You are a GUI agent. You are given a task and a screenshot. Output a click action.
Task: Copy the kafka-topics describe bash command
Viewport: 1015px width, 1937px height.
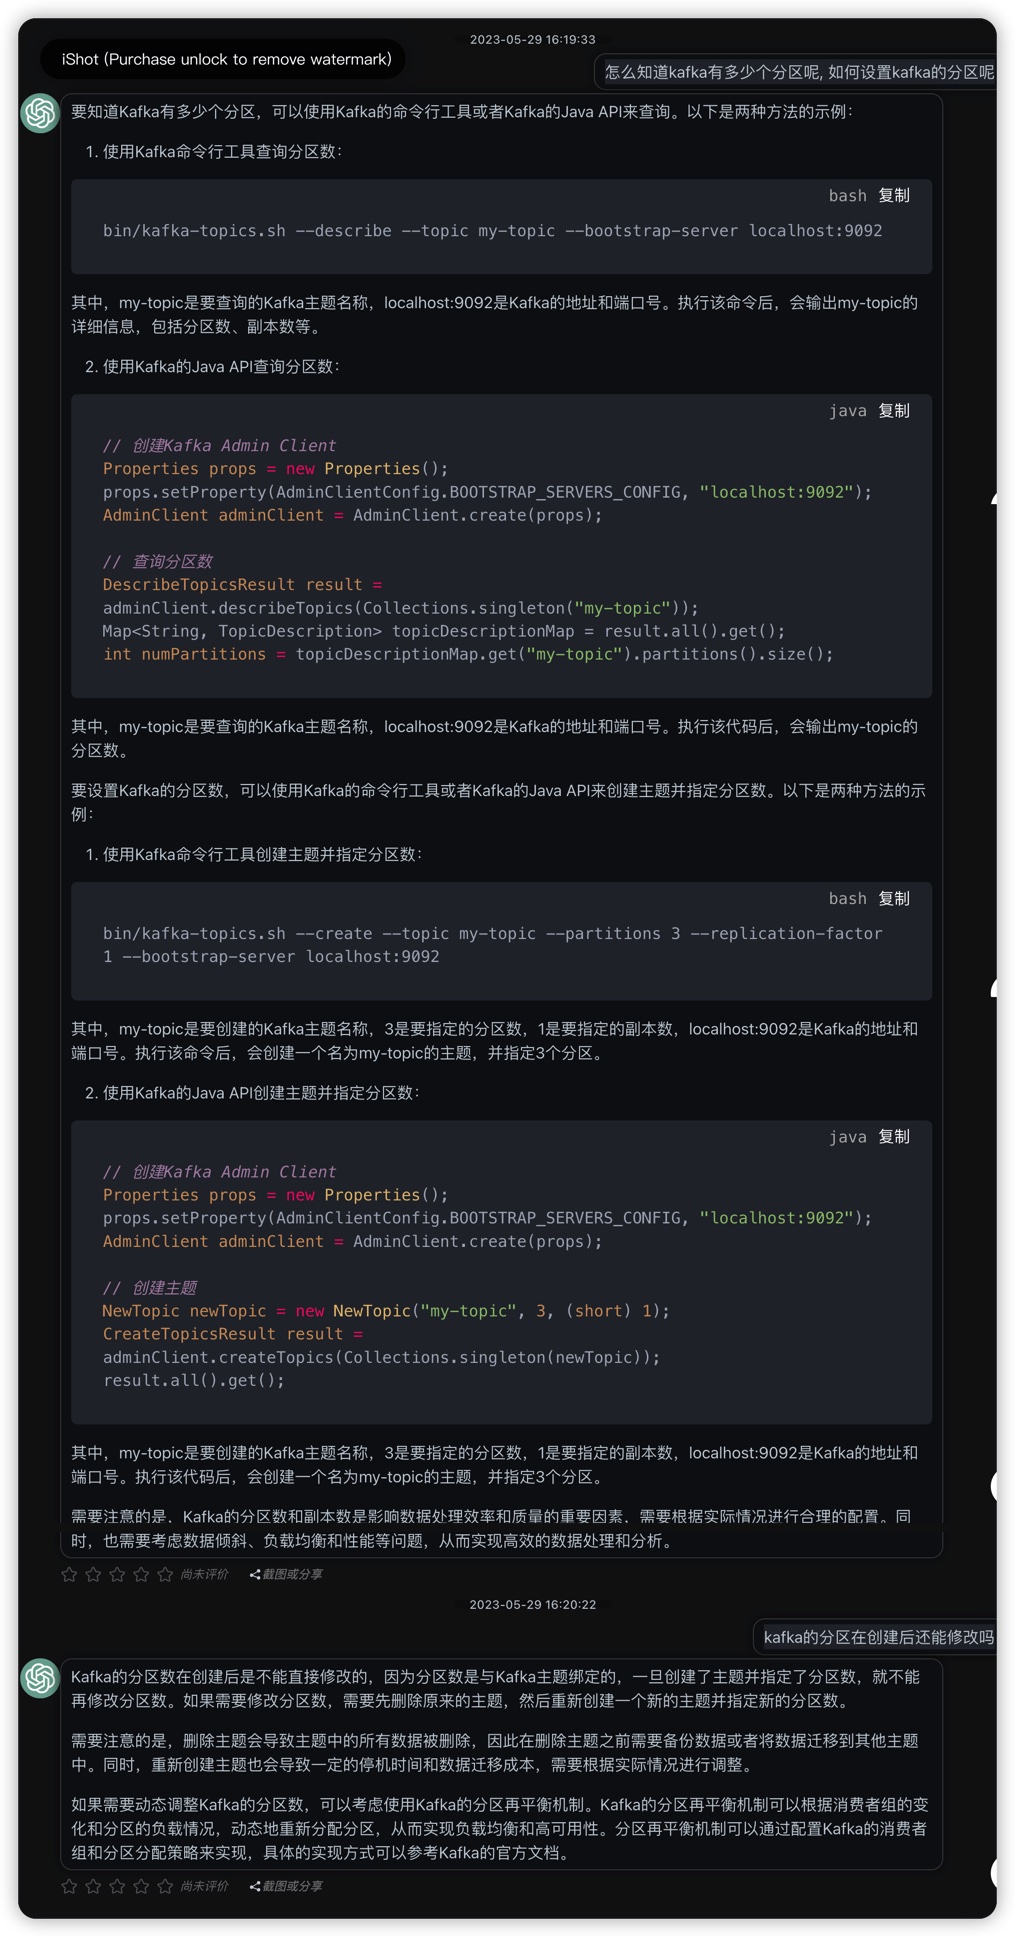click(893, 196)
